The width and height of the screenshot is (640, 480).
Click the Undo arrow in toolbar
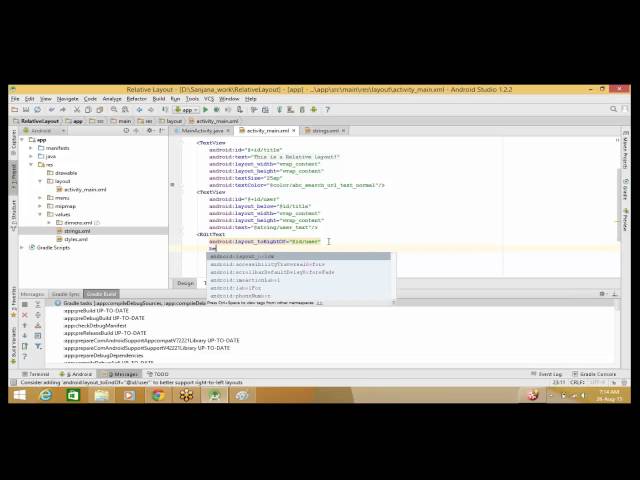click(51, 109)
